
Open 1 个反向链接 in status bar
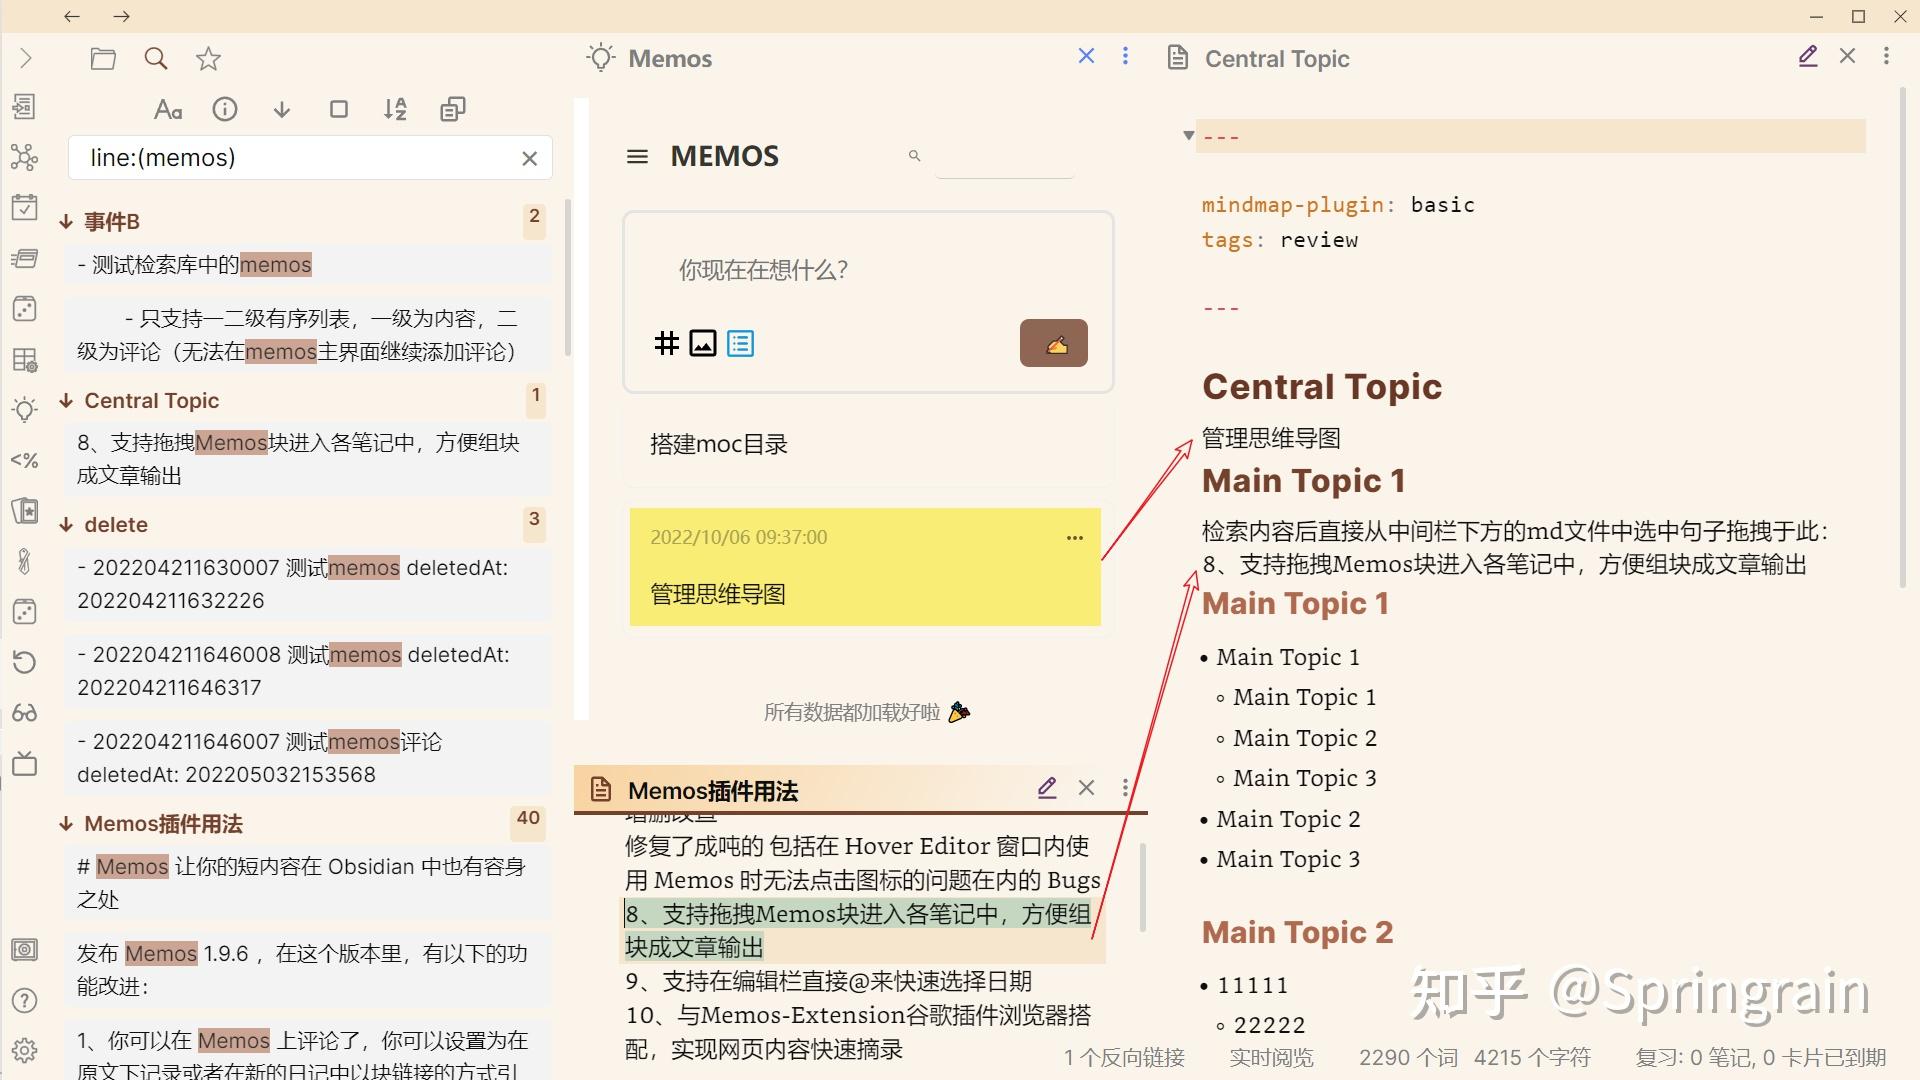[x=1123, y=1057]
